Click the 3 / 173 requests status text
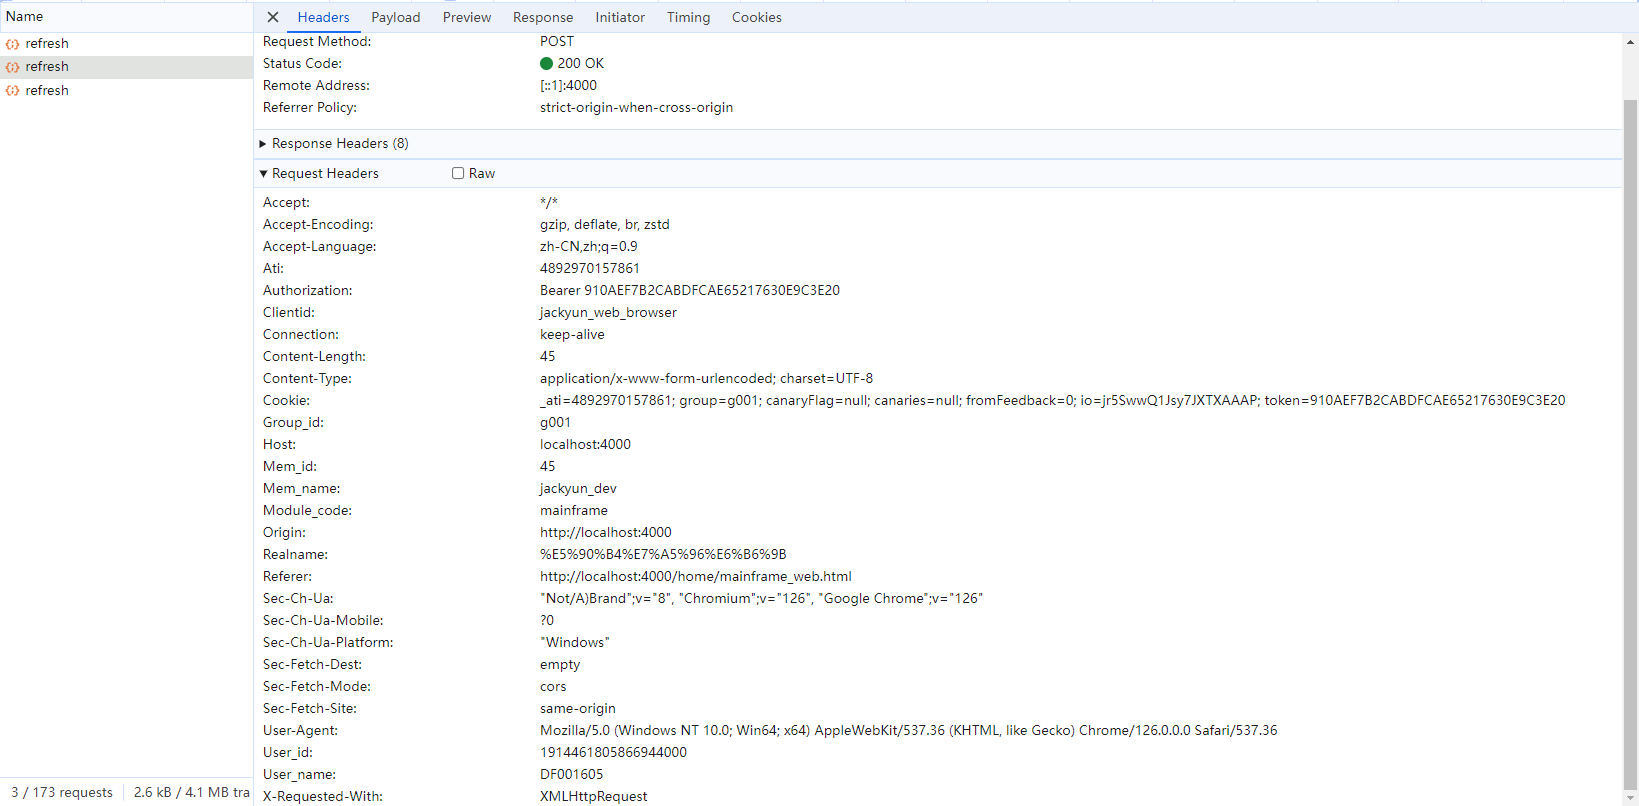1639x806 pixels. click(62, 793)
